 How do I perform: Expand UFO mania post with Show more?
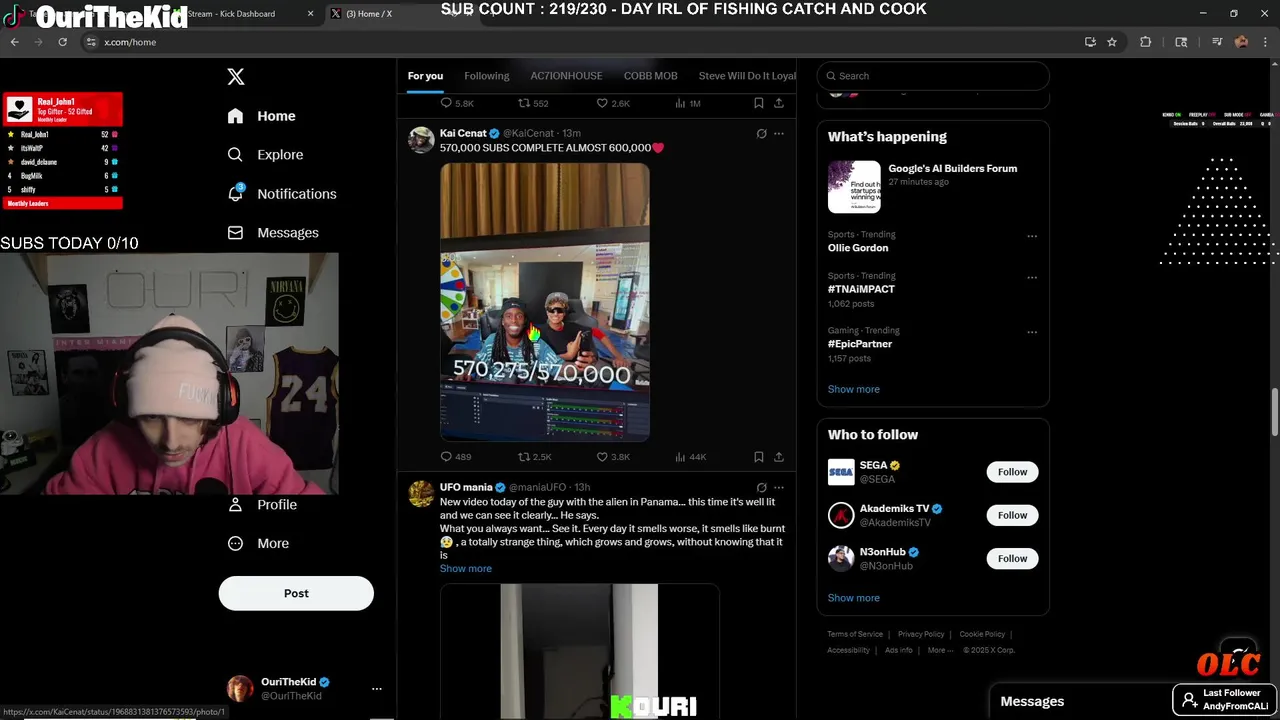point(466,569)
